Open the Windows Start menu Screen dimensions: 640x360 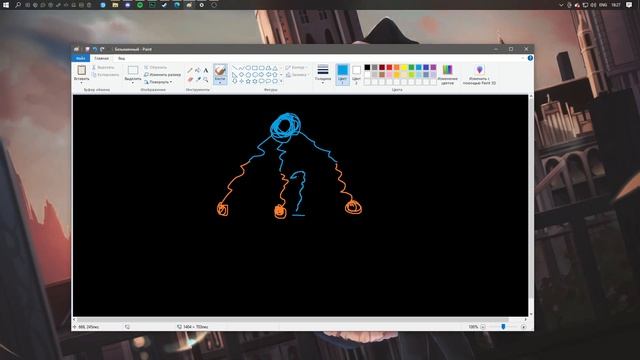[x=6, y=5]
